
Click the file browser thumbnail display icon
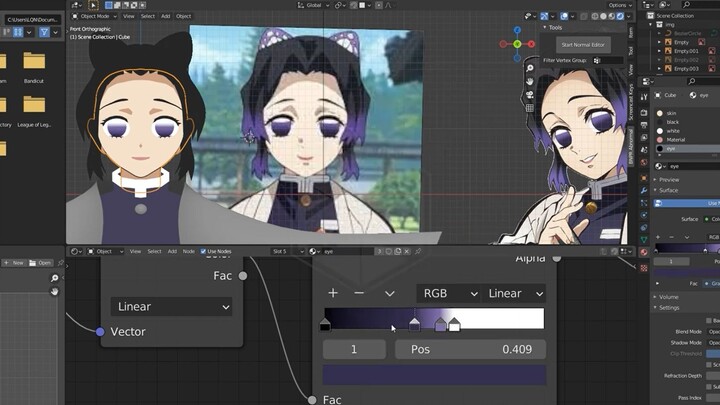[x=18, y=32]
